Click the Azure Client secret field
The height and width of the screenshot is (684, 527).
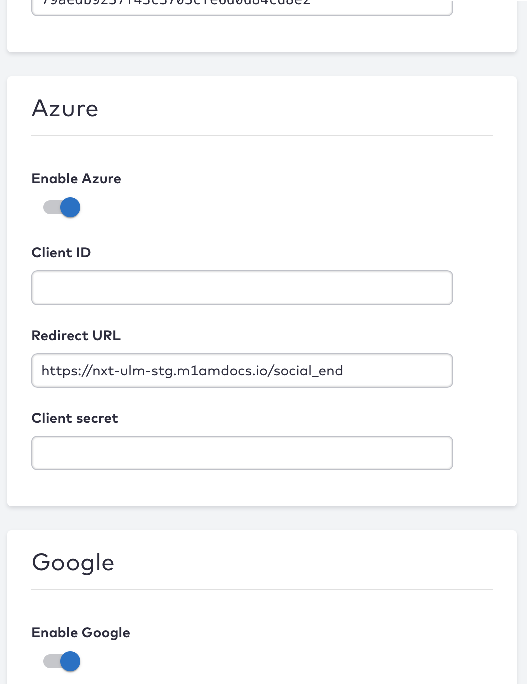[242, 453]
